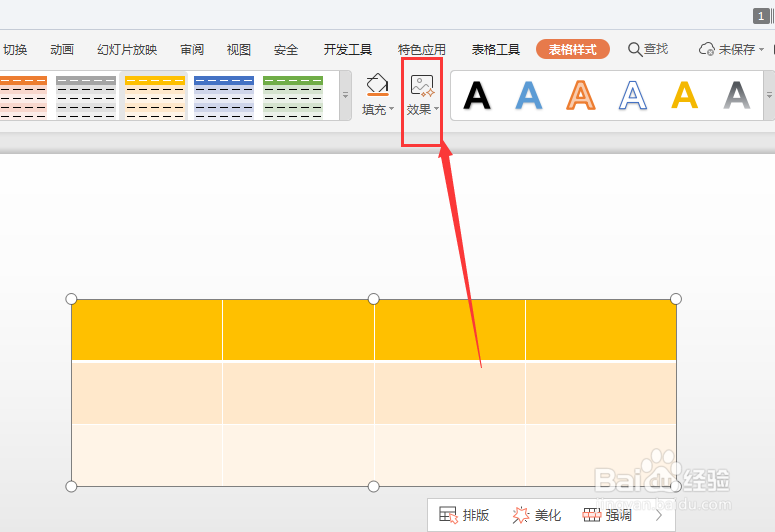The height and width of the screenshot is (532, 775).
Task: Click the first yellow header cell
Action: pos(147,330)
